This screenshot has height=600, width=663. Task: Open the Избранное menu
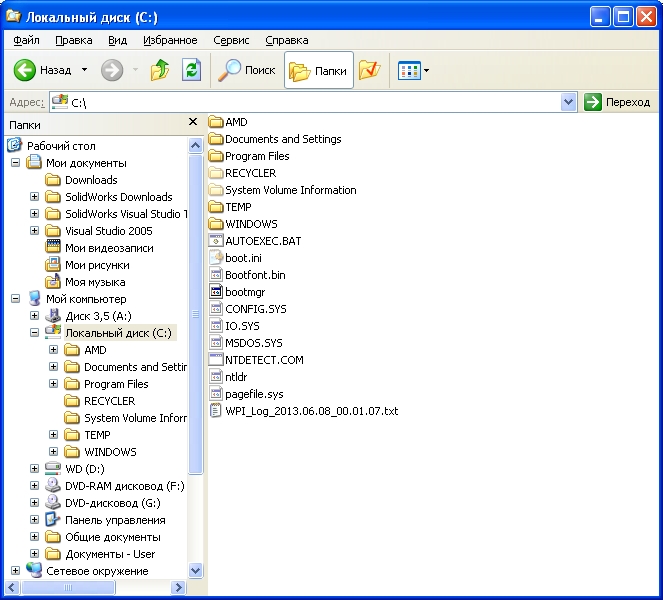[170, 40]
